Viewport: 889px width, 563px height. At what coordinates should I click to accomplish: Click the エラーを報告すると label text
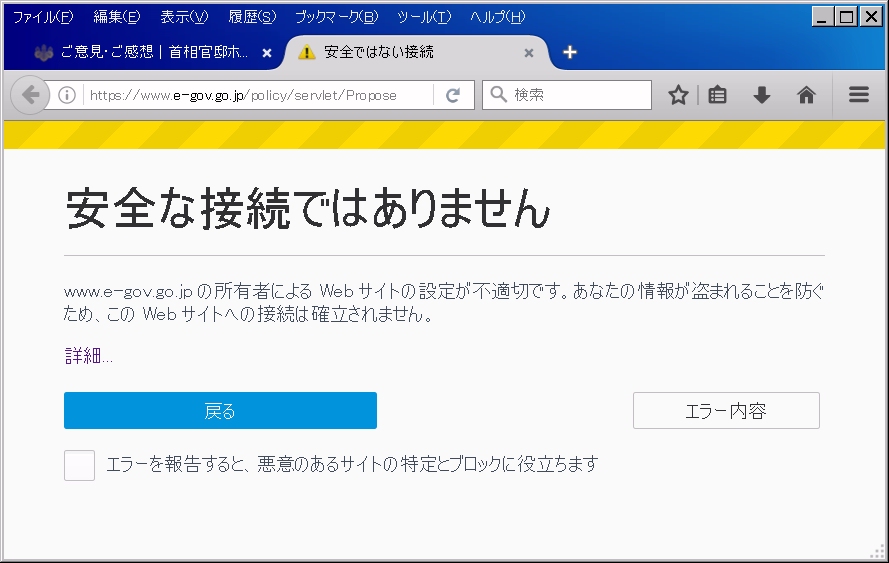click(x=352, y=464)
